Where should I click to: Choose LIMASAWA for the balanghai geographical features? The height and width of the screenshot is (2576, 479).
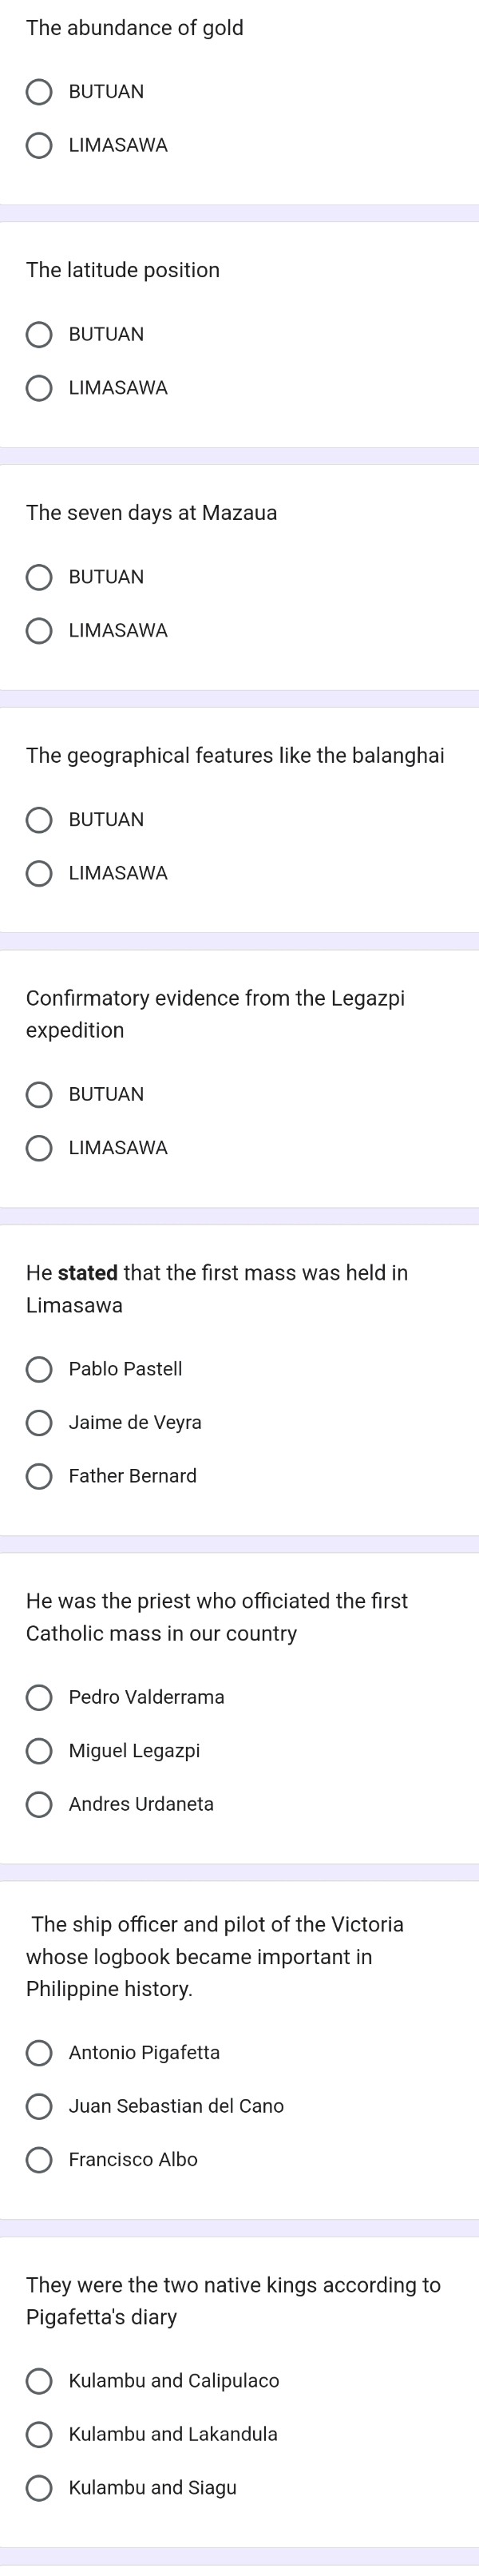pyautogui.click(x=39, y=874)
